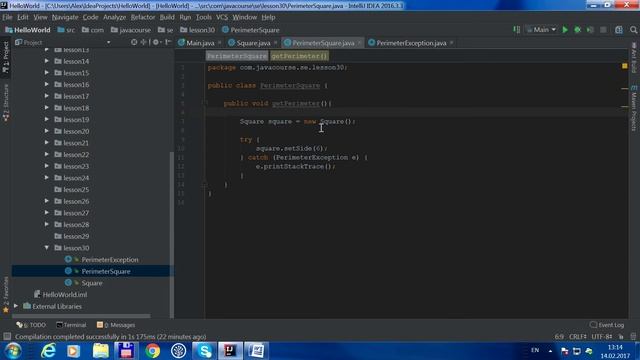Close the PerimeterException.java tab
The image size is (640, 360).
point(451,42)
